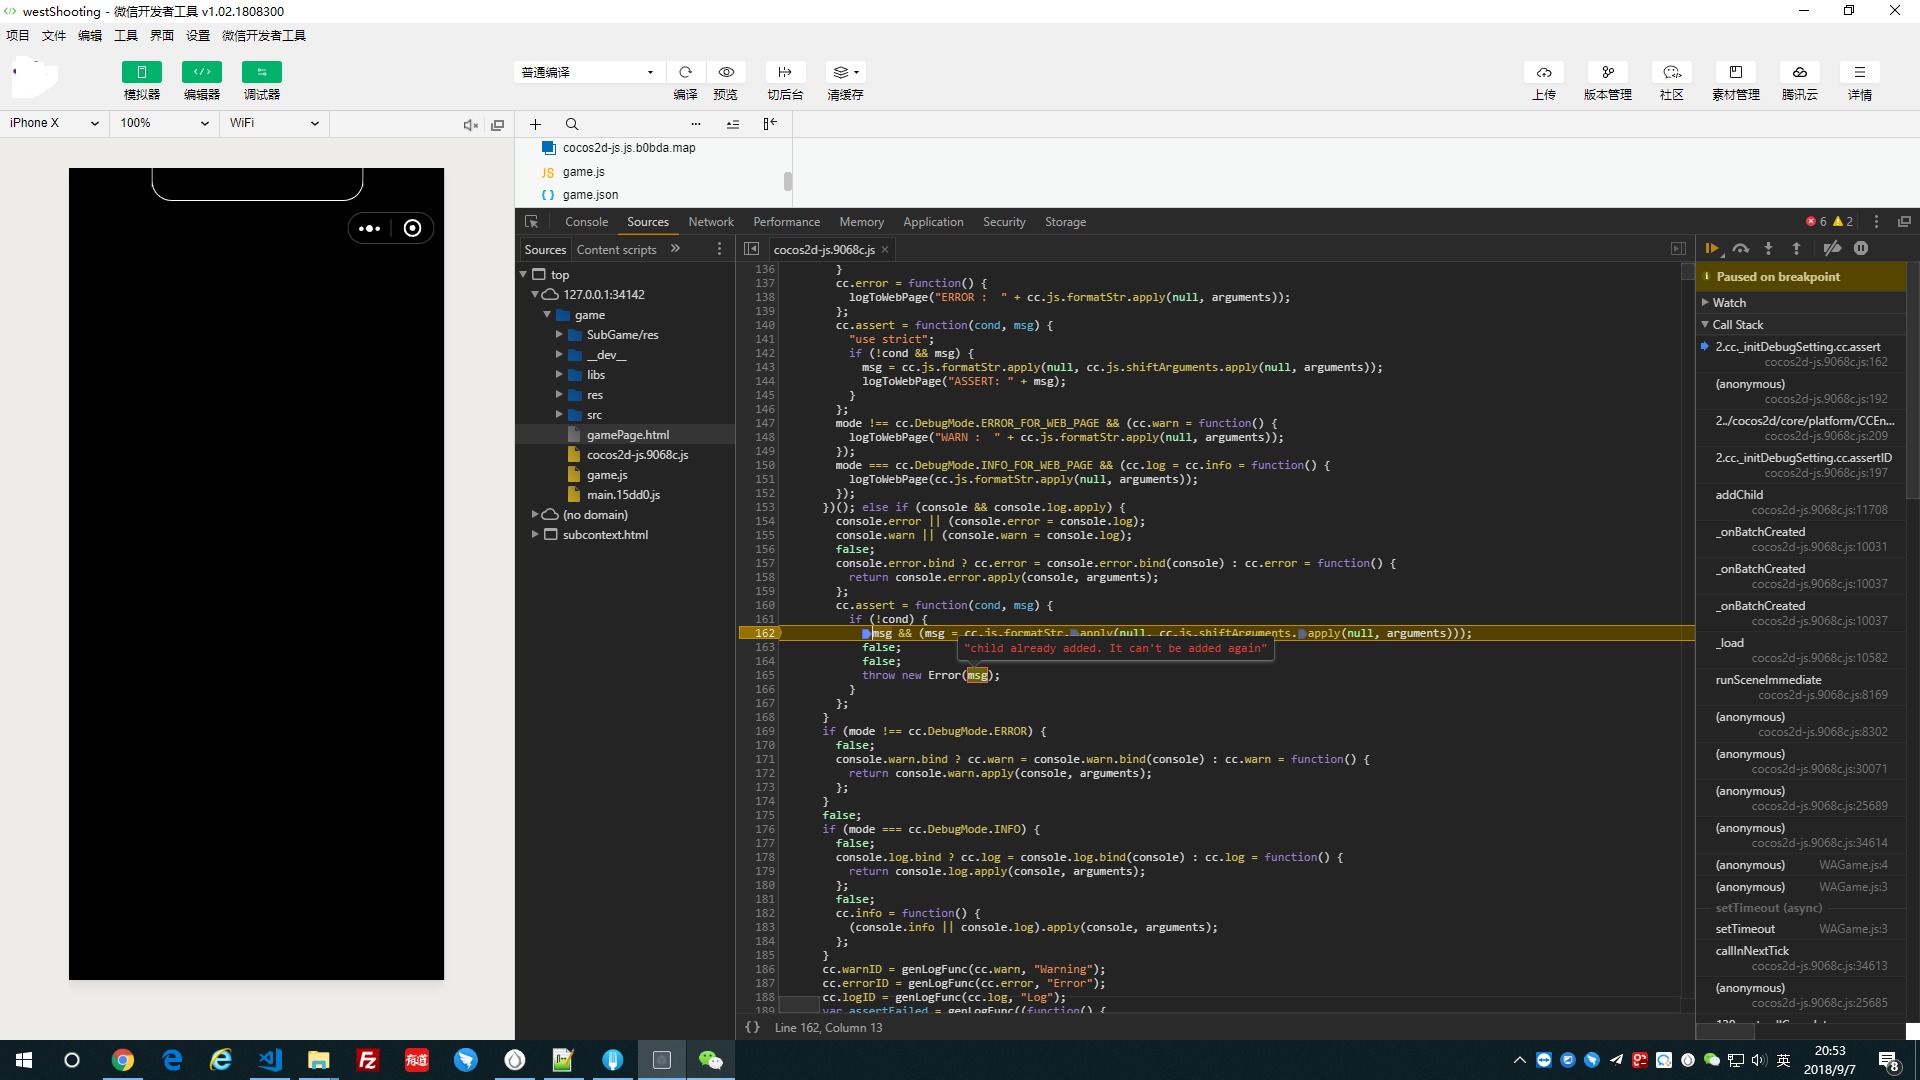Expand the SubGame/res folder
The width and height of the screenshot is (1920, 1080).
point(559,335)
